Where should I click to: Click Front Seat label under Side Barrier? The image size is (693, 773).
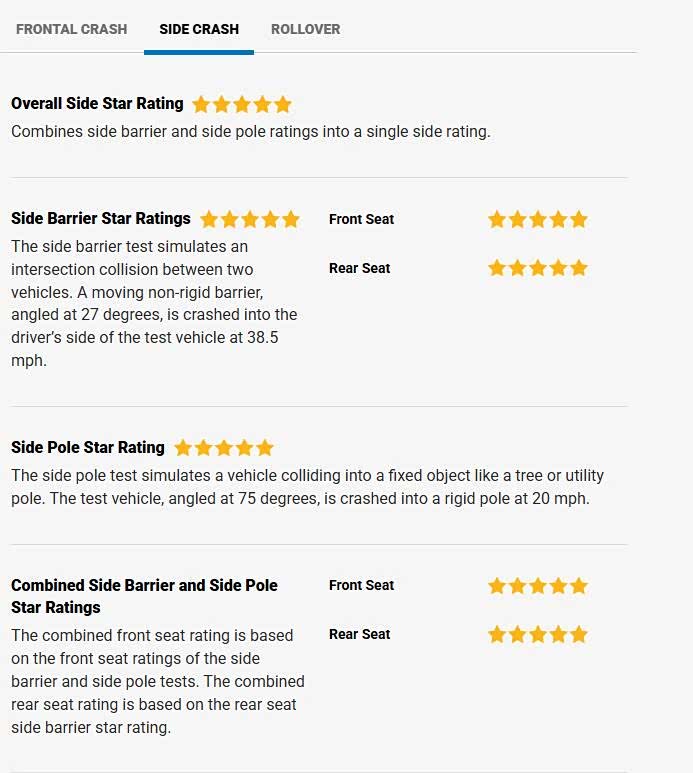pyautogui.click(x=361, y=219)
